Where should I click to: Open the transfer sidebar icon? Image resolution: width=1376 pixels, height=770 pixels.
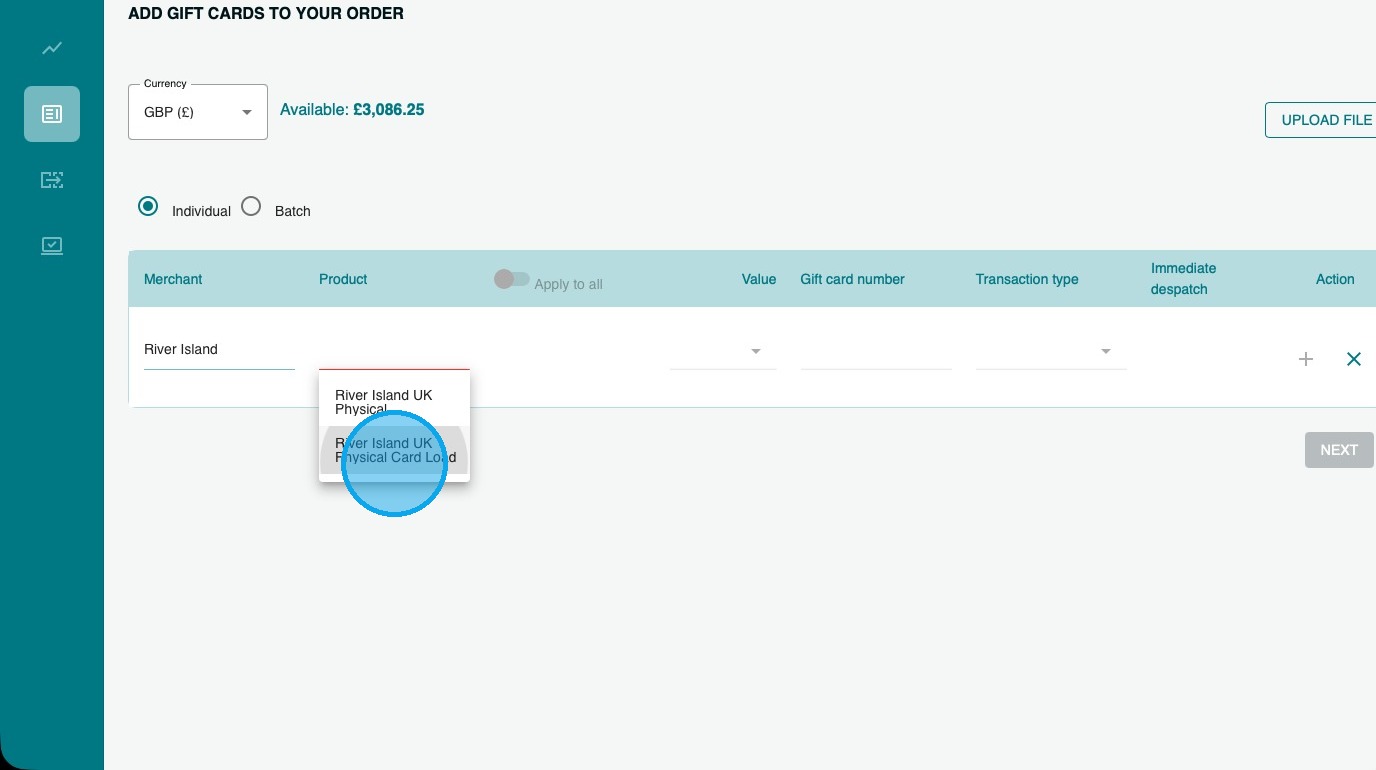pos(52,180)
